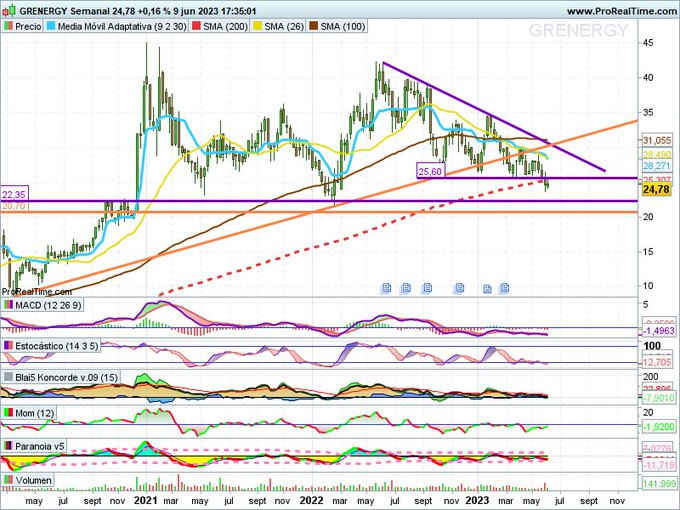Click the Mom (12) indicator icon
Image resolution: width=680 pixels, height=510 pixels.
[x=8, y=413]
